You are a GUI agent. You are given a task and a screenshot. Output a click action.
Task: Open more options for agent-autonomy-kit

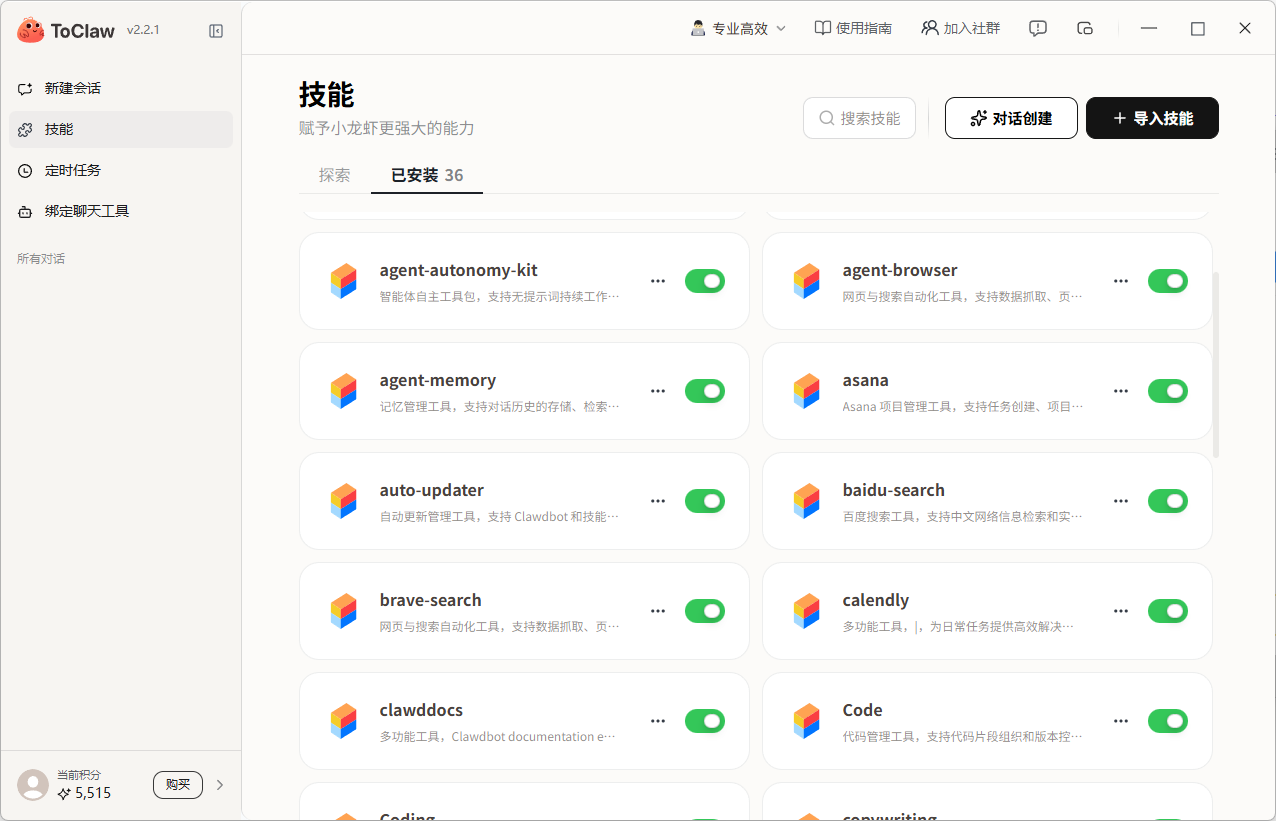click(x=658, y=281)
